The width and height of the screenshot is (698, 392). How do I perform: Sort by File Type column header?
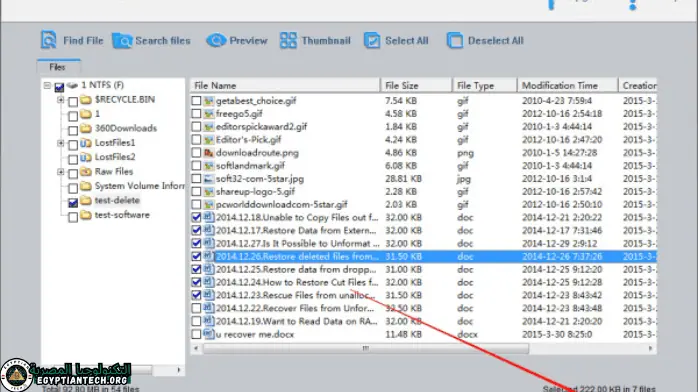(x=485, y=85)
